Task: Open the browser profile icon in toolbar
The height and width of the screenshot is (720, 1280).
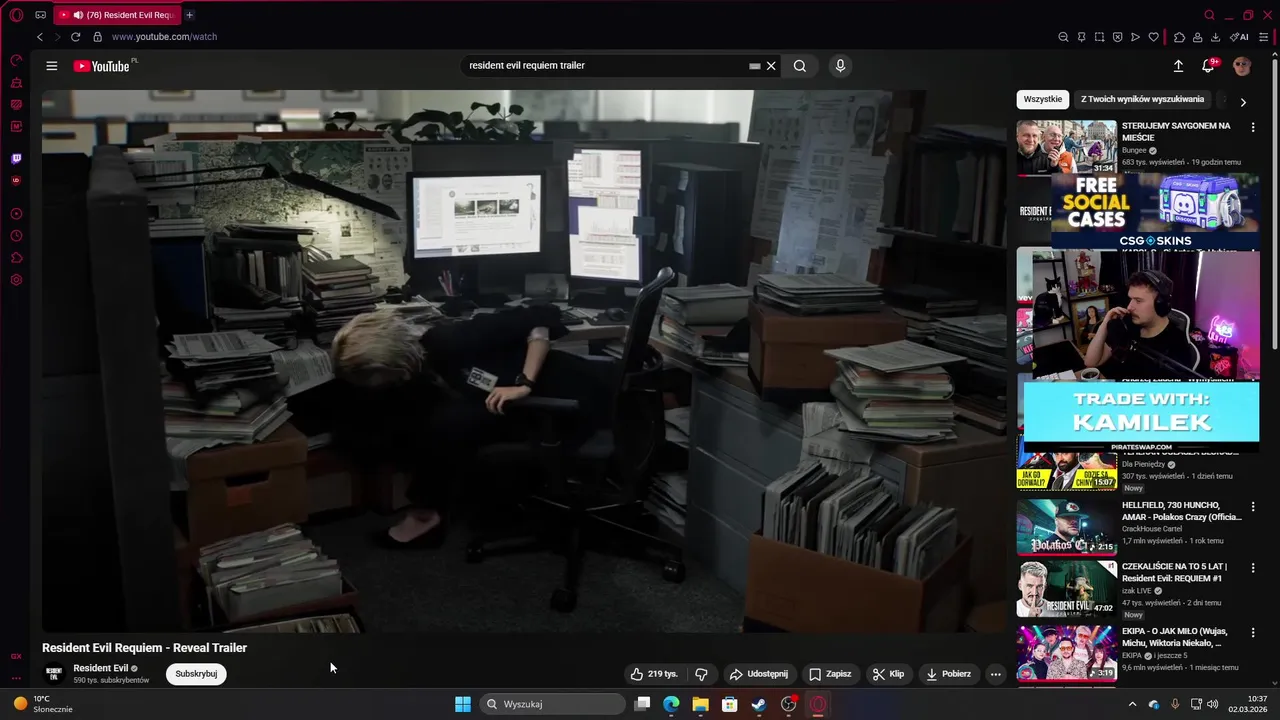Action: click(x=1197, y=37)
